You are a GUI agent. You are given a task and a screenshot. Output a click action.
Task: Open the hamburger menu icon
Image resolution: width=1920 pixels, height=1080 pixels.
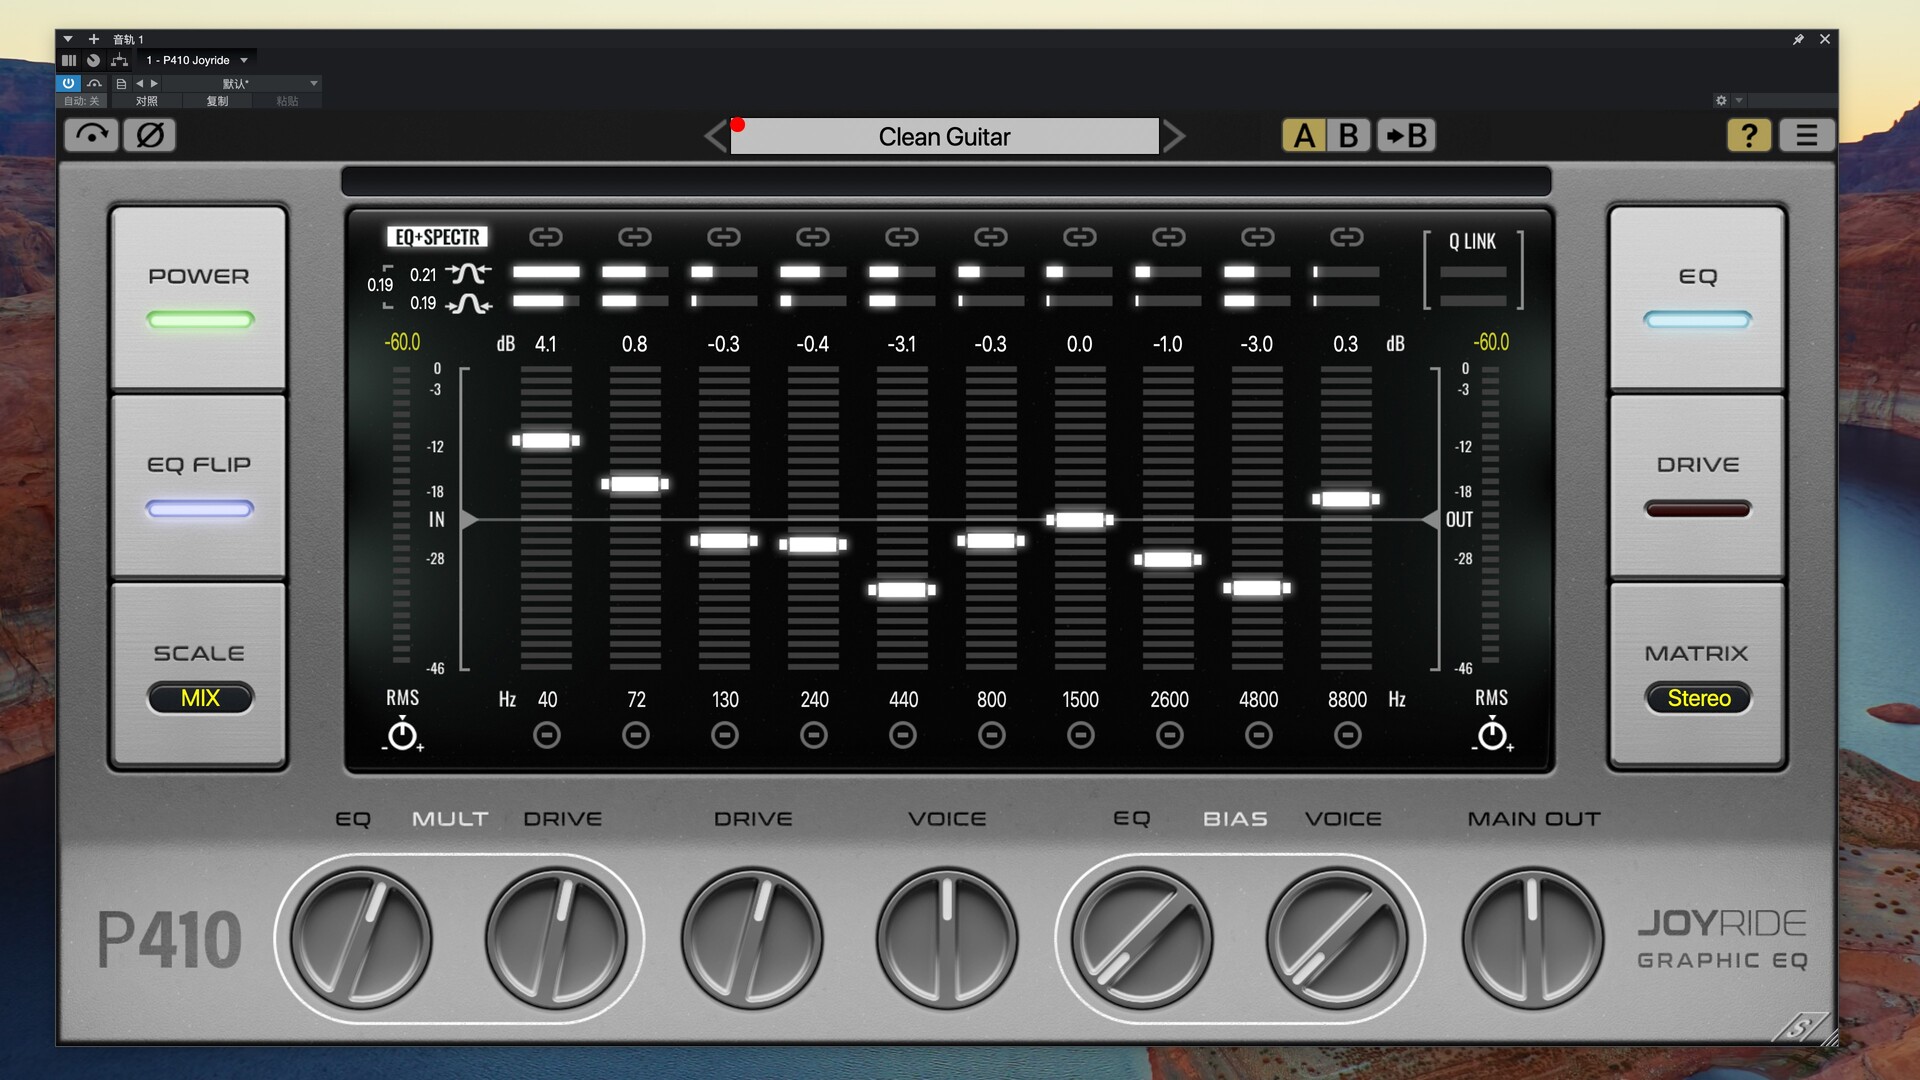[x=1806, y=135]
